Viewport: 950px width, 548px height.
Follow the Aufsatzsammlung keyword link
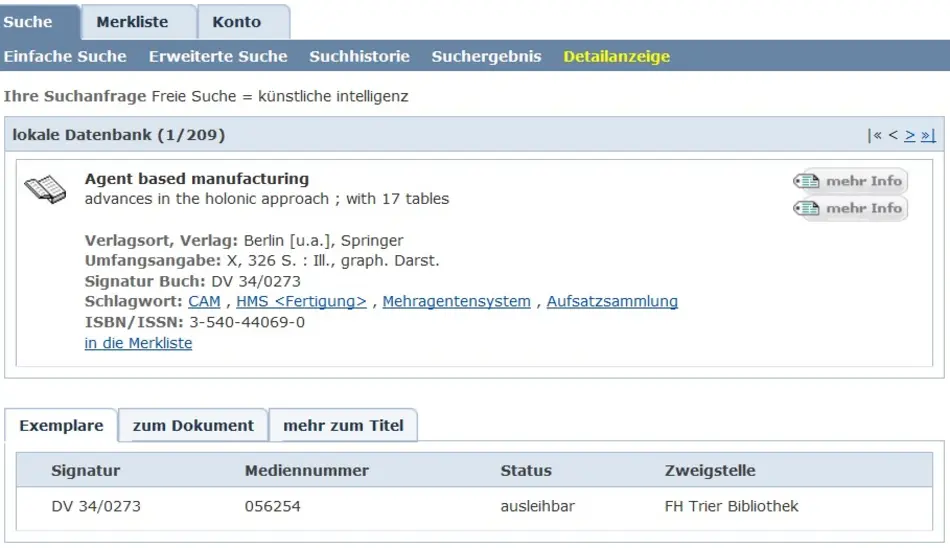[612, 301]
